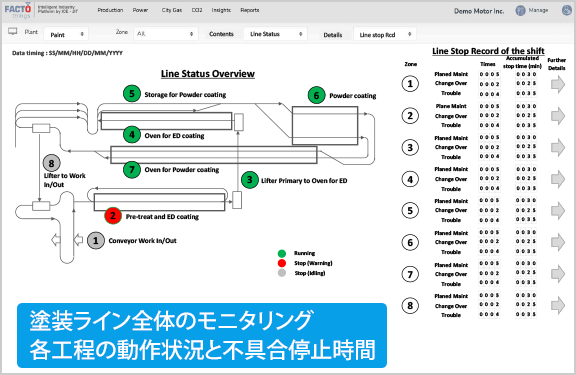Screen dimensions: 576x375
Task: Select grey zone 1 Conveyor marker
Action: coord(96,241)
